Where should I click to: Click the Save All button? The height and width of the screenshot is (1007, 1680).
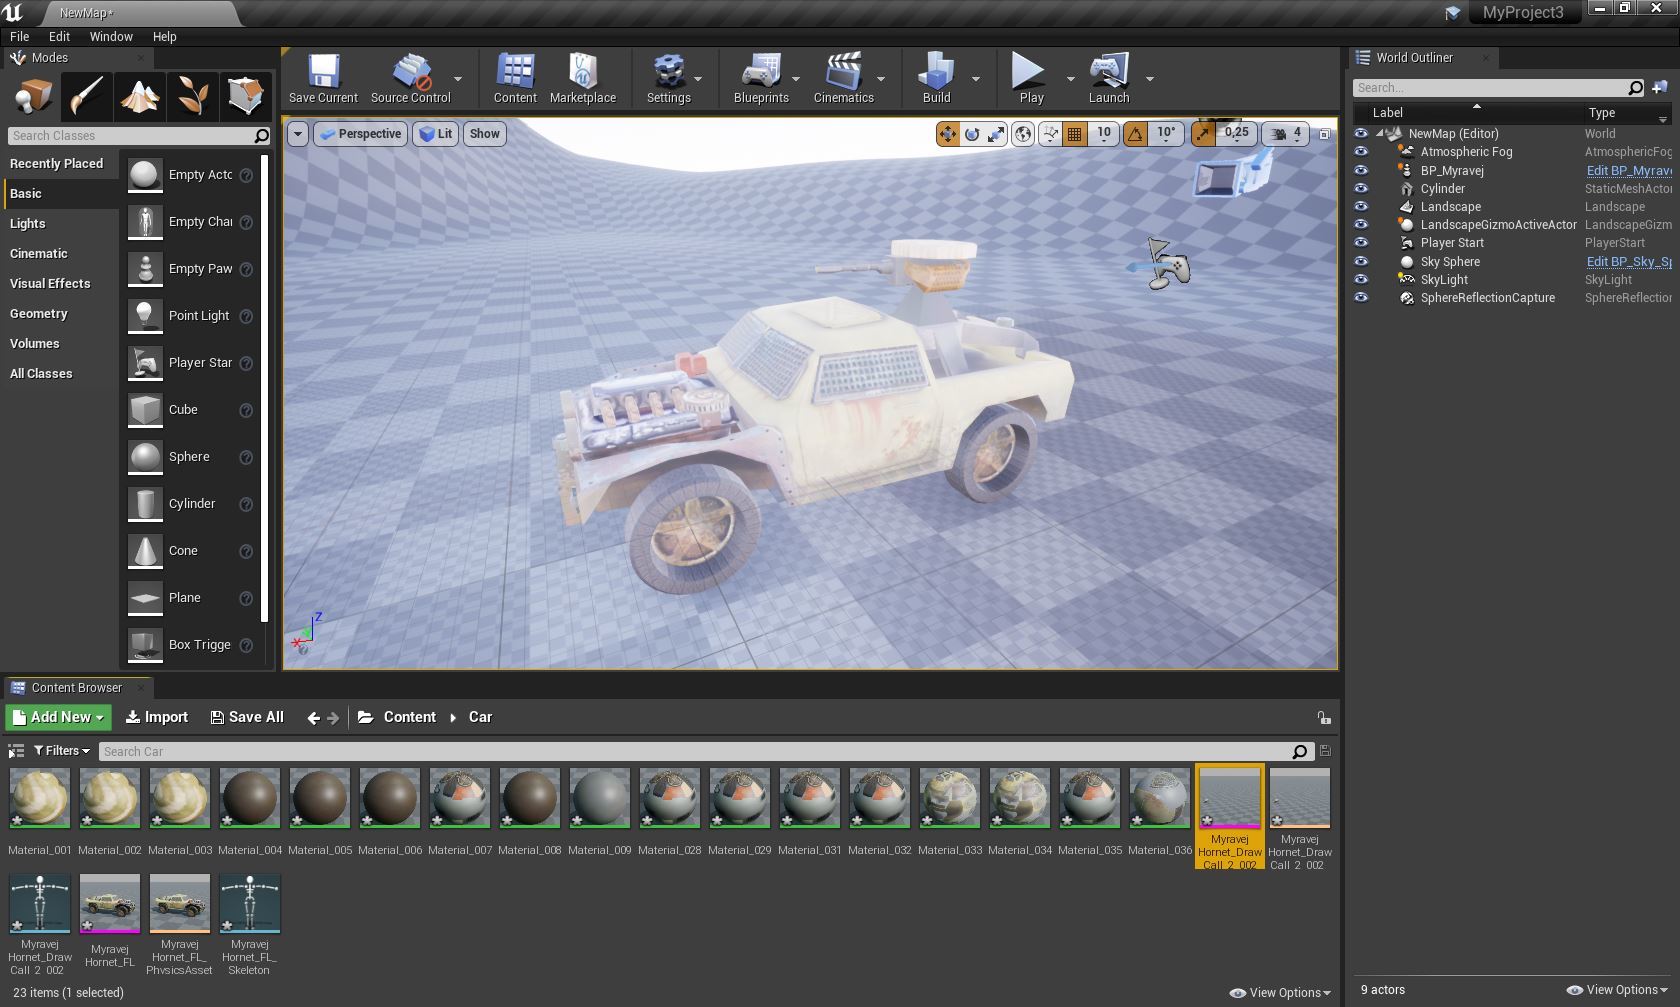pos(247,718)
